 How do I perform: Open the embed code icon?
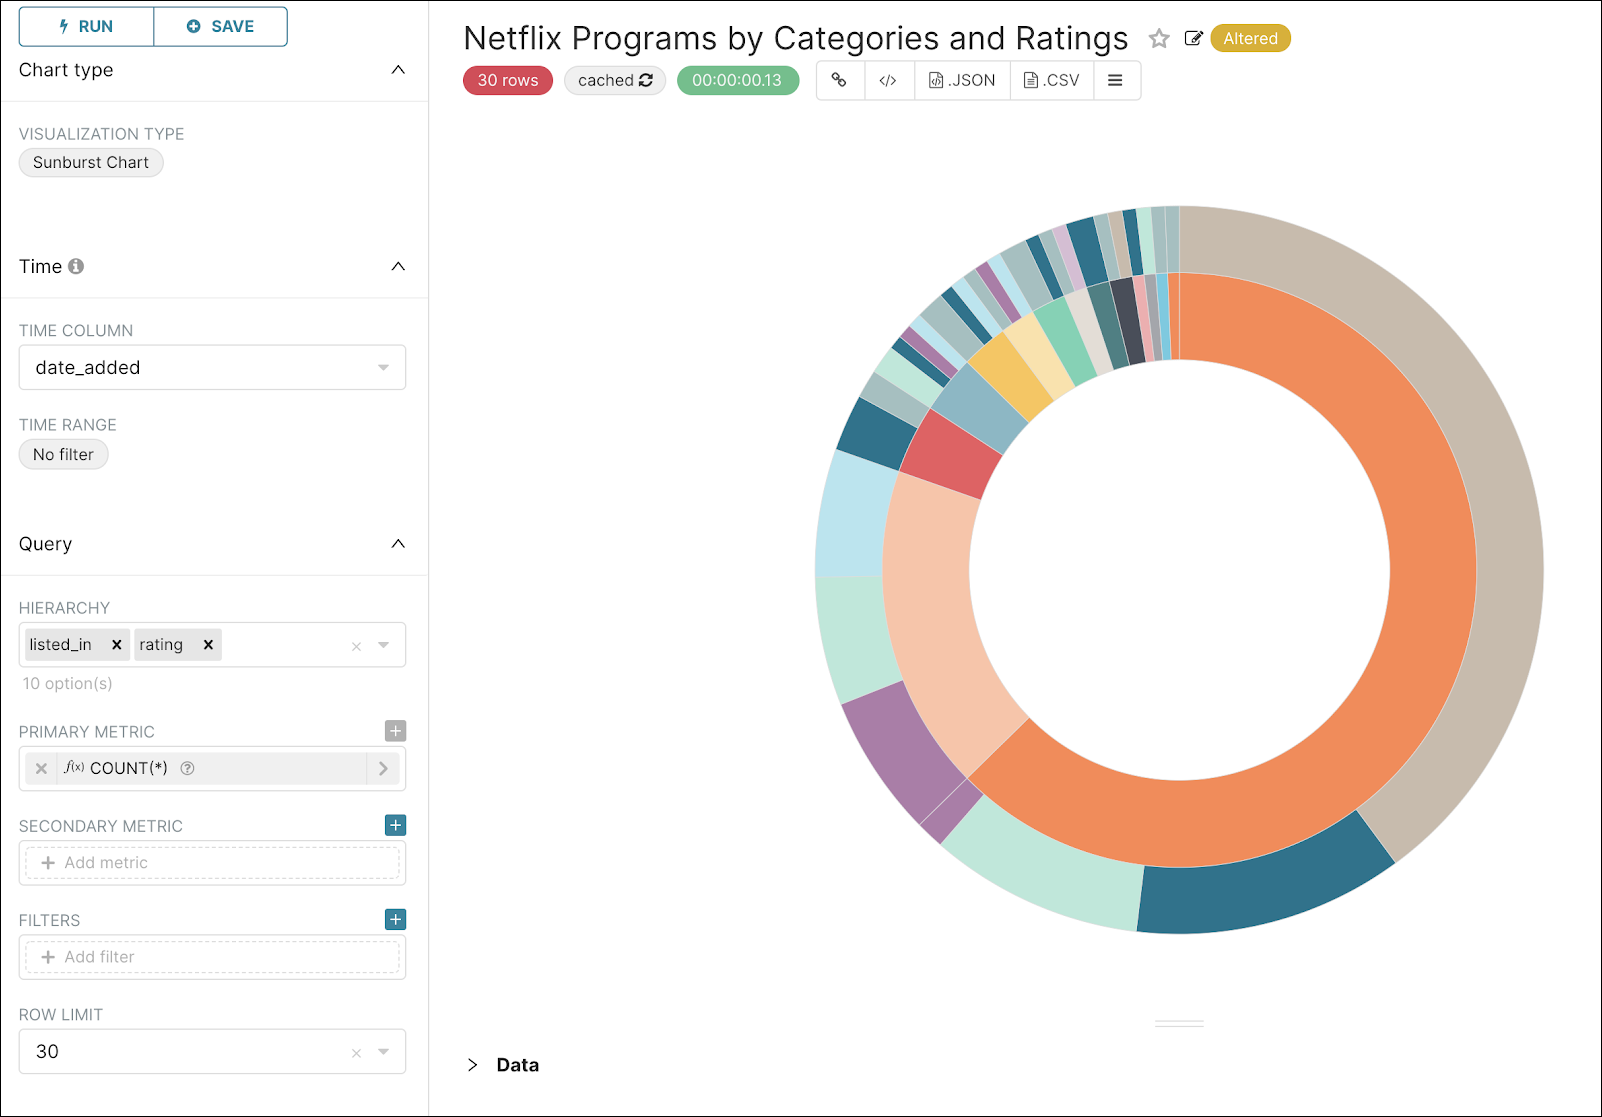click(x=888, y=81)
